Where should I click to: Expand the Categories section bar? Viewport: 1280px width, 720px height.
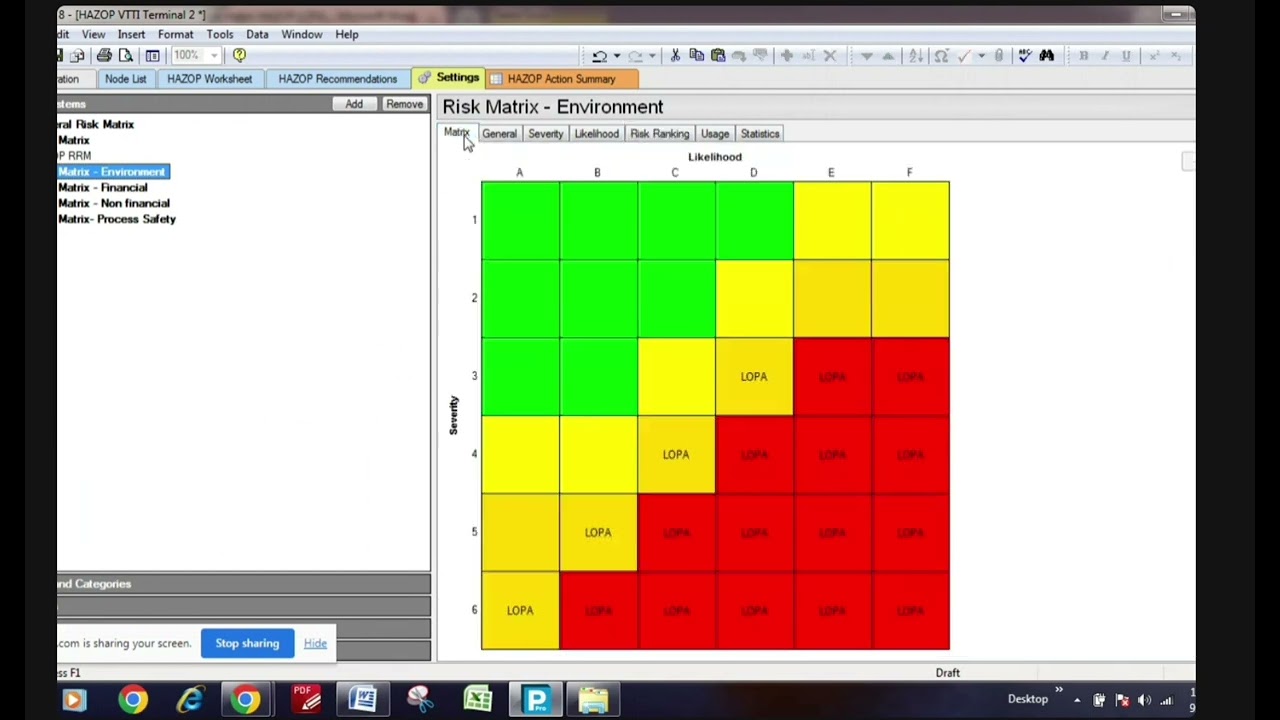click(243, 584)
